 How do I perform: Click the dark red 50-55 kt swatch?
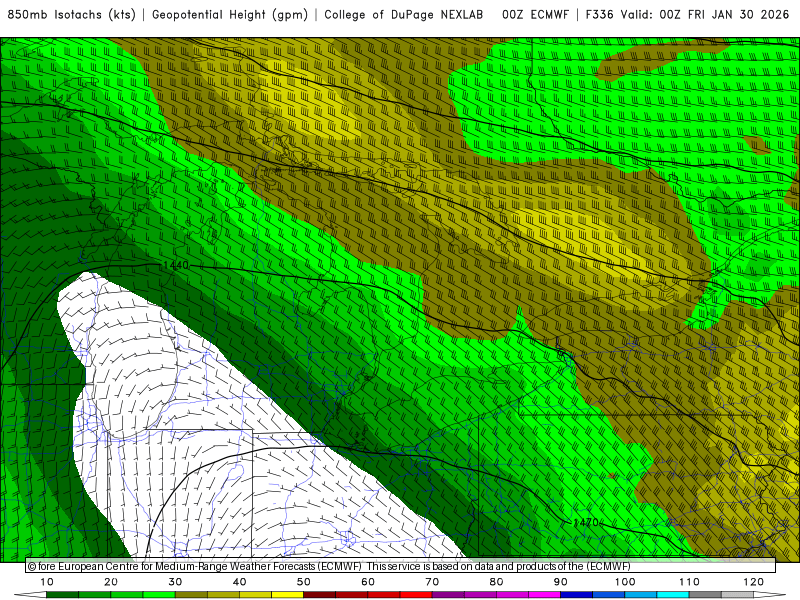(319, 595)
